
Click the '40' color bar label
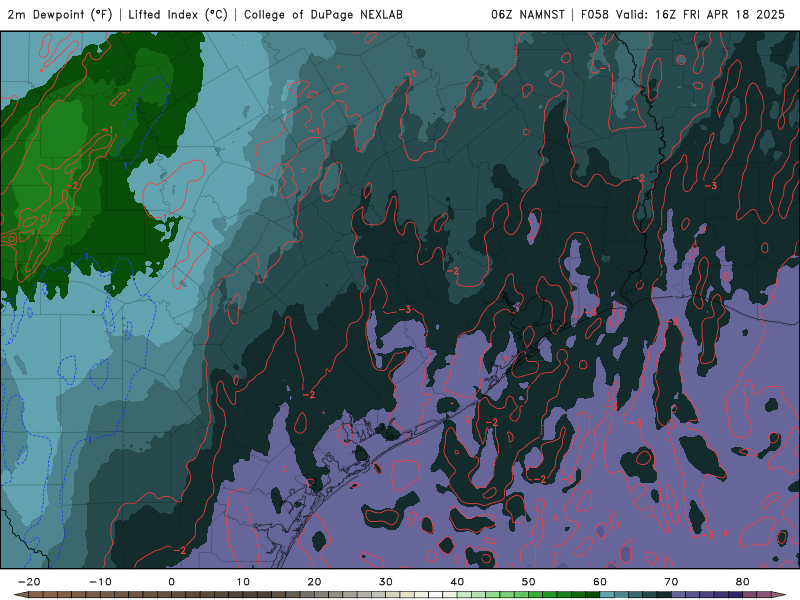click(x=457, y=582)
